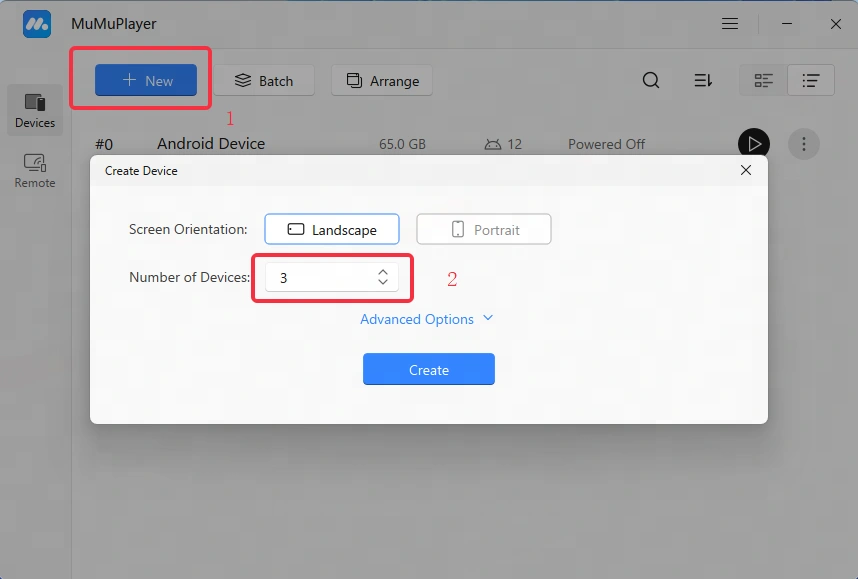
Task: Click the Batch button
Action: [x=264, y=81]
